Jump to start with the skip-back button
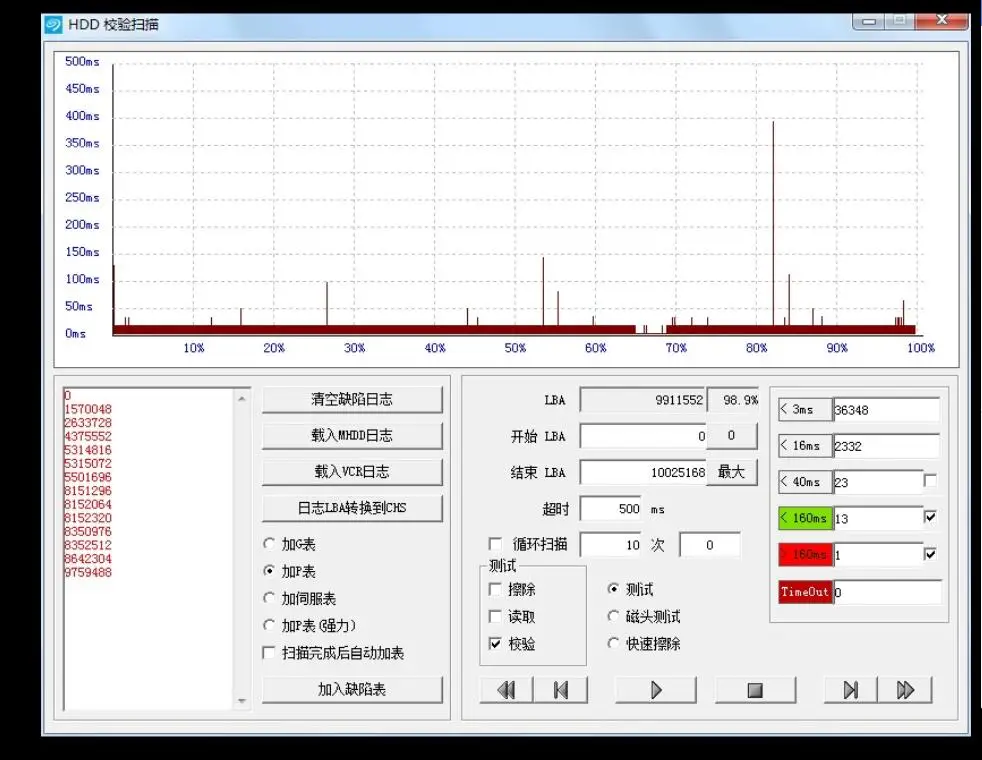 561,690
